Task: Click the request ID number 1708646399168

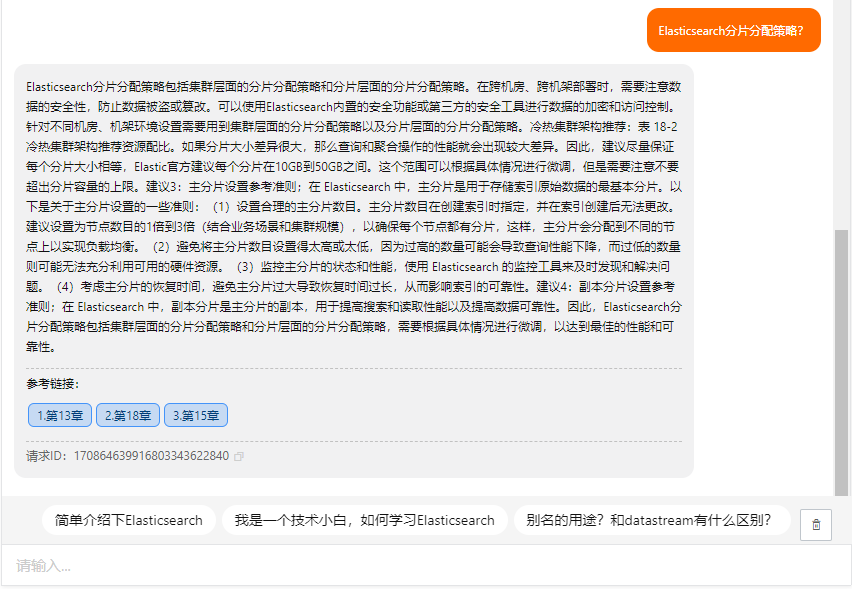Action: click(151, 456)
